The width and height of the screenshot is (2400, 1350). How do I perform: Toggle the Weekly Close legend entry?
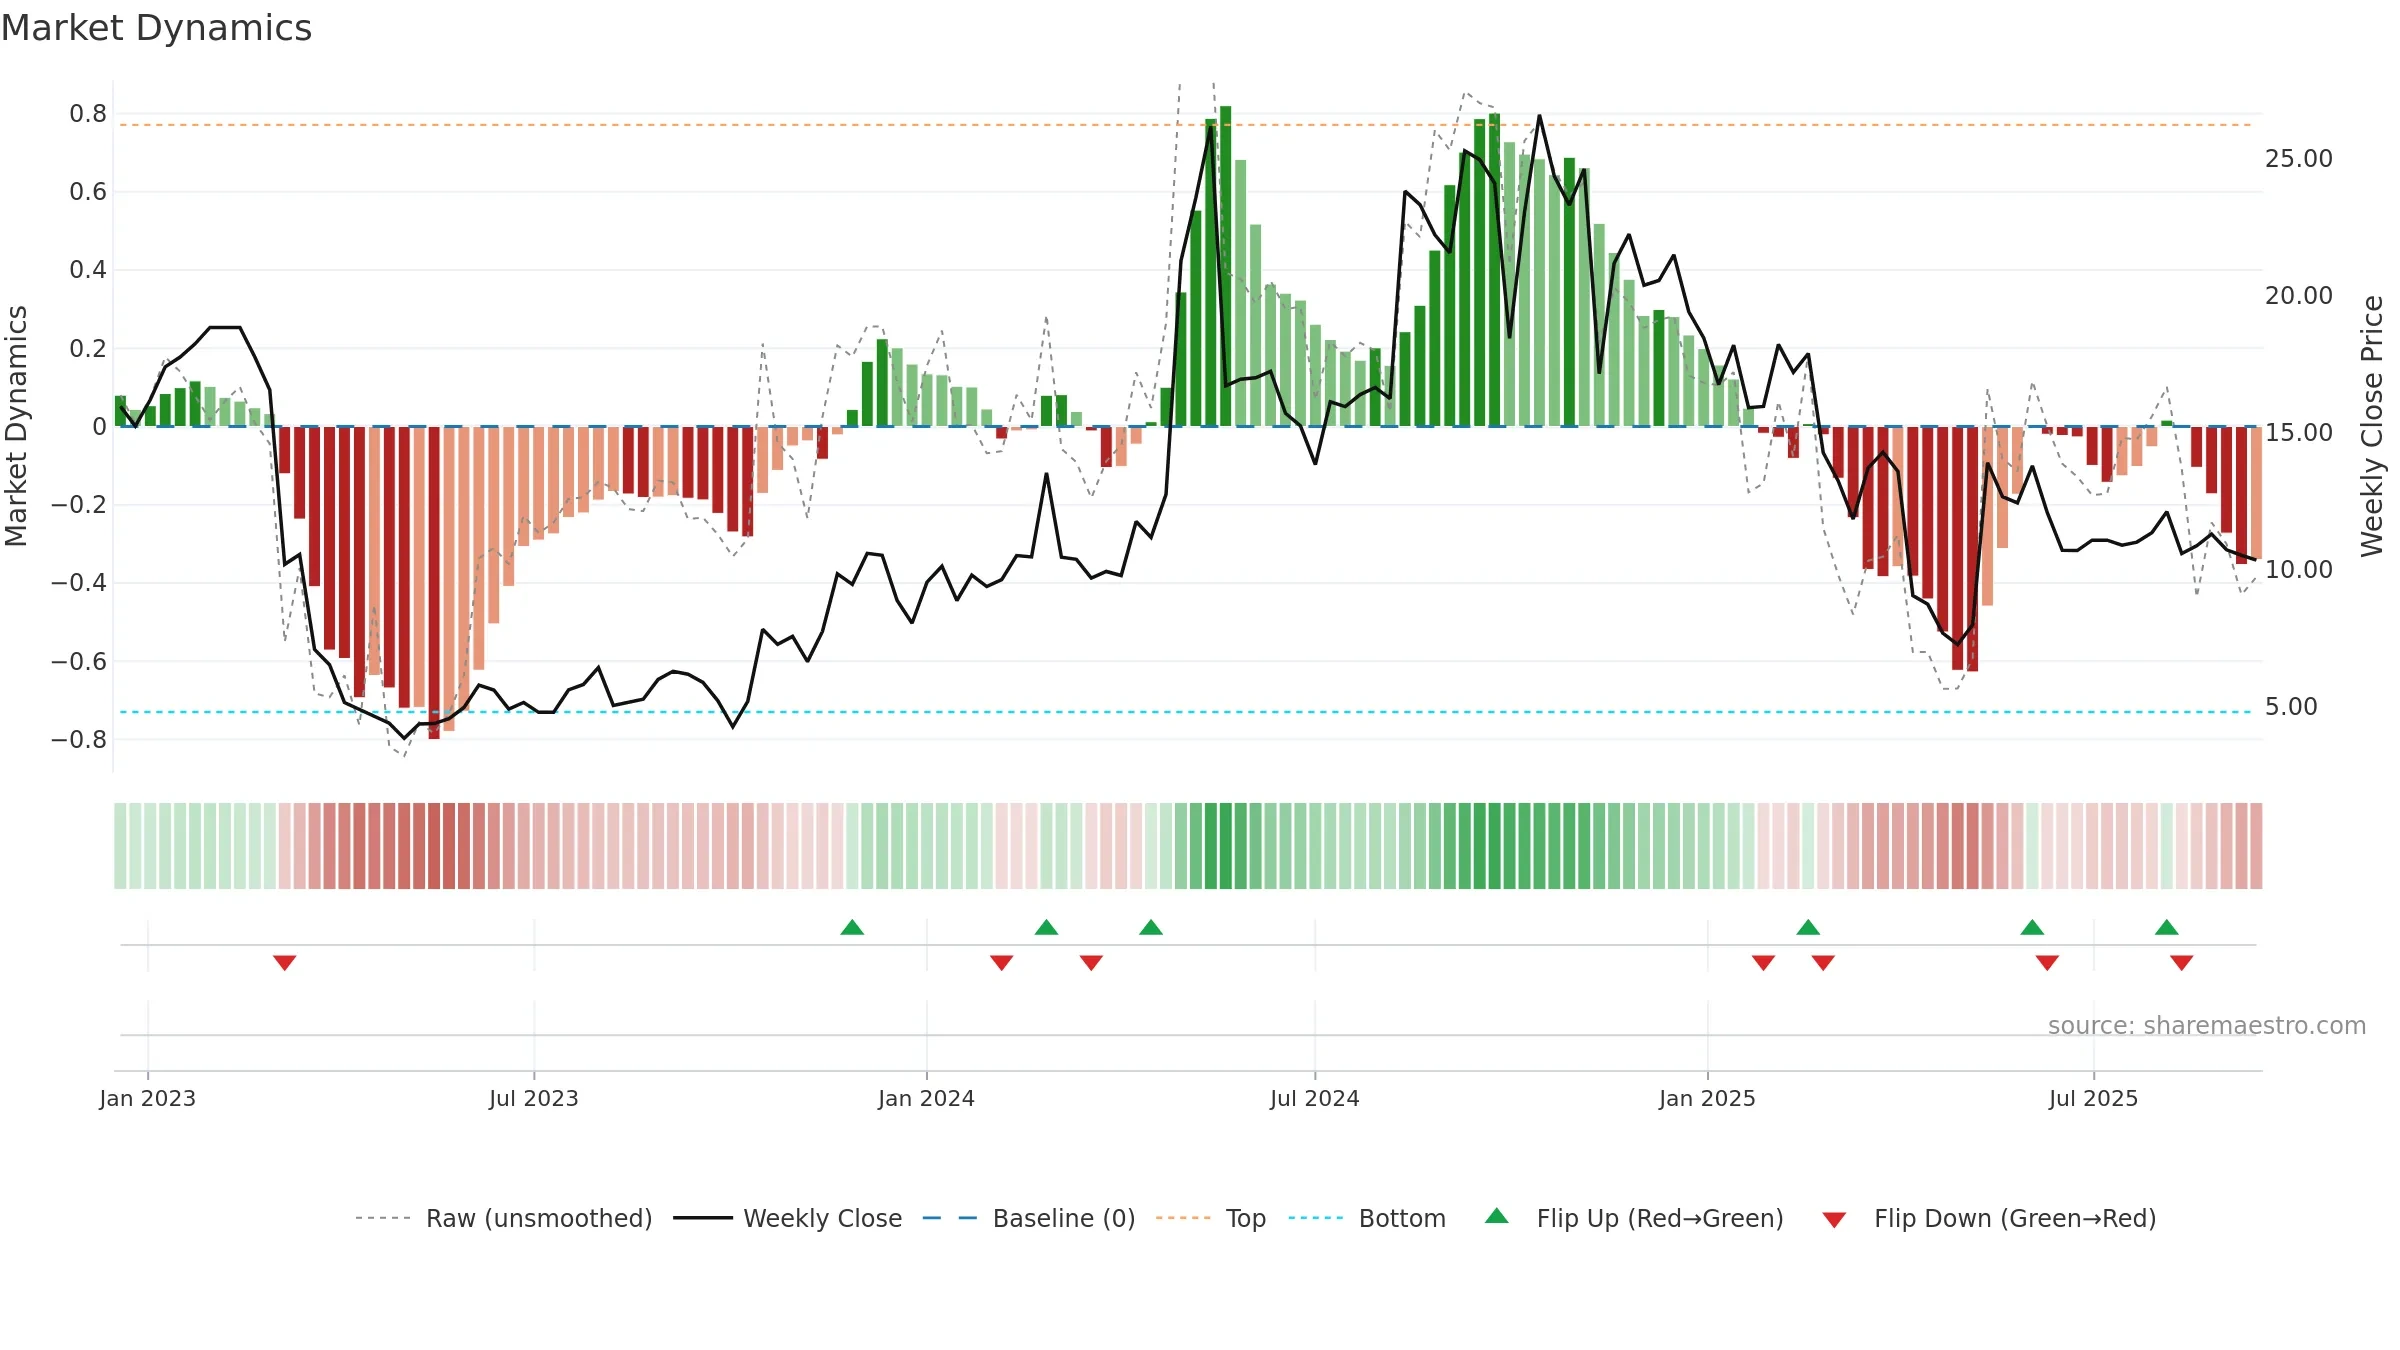click(x=788, y=1218)
